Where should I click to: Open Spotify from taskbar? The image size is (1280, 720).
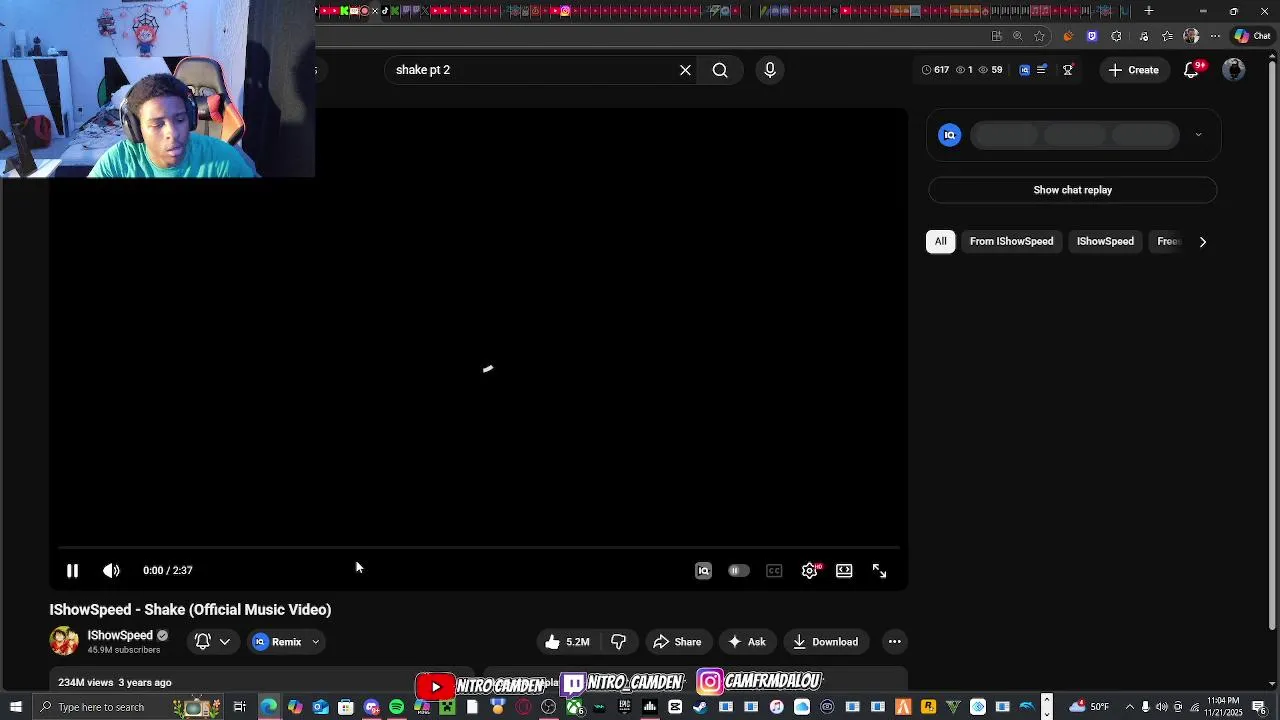coord(397,707)
